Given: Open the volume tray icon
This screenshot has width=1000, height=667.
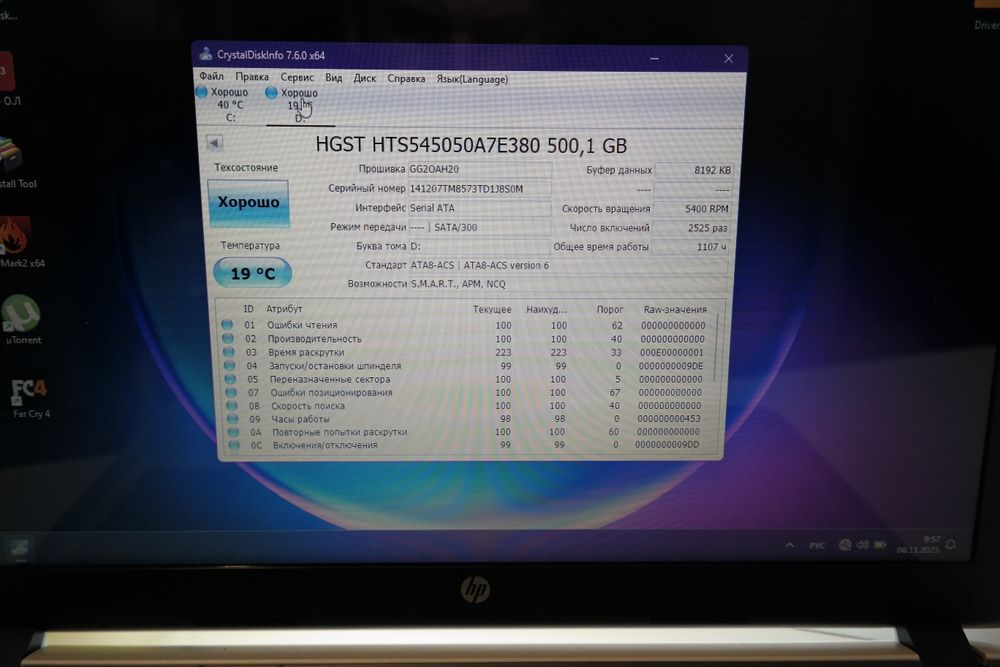Looking at the screenshot, I should tap(862, 545).
